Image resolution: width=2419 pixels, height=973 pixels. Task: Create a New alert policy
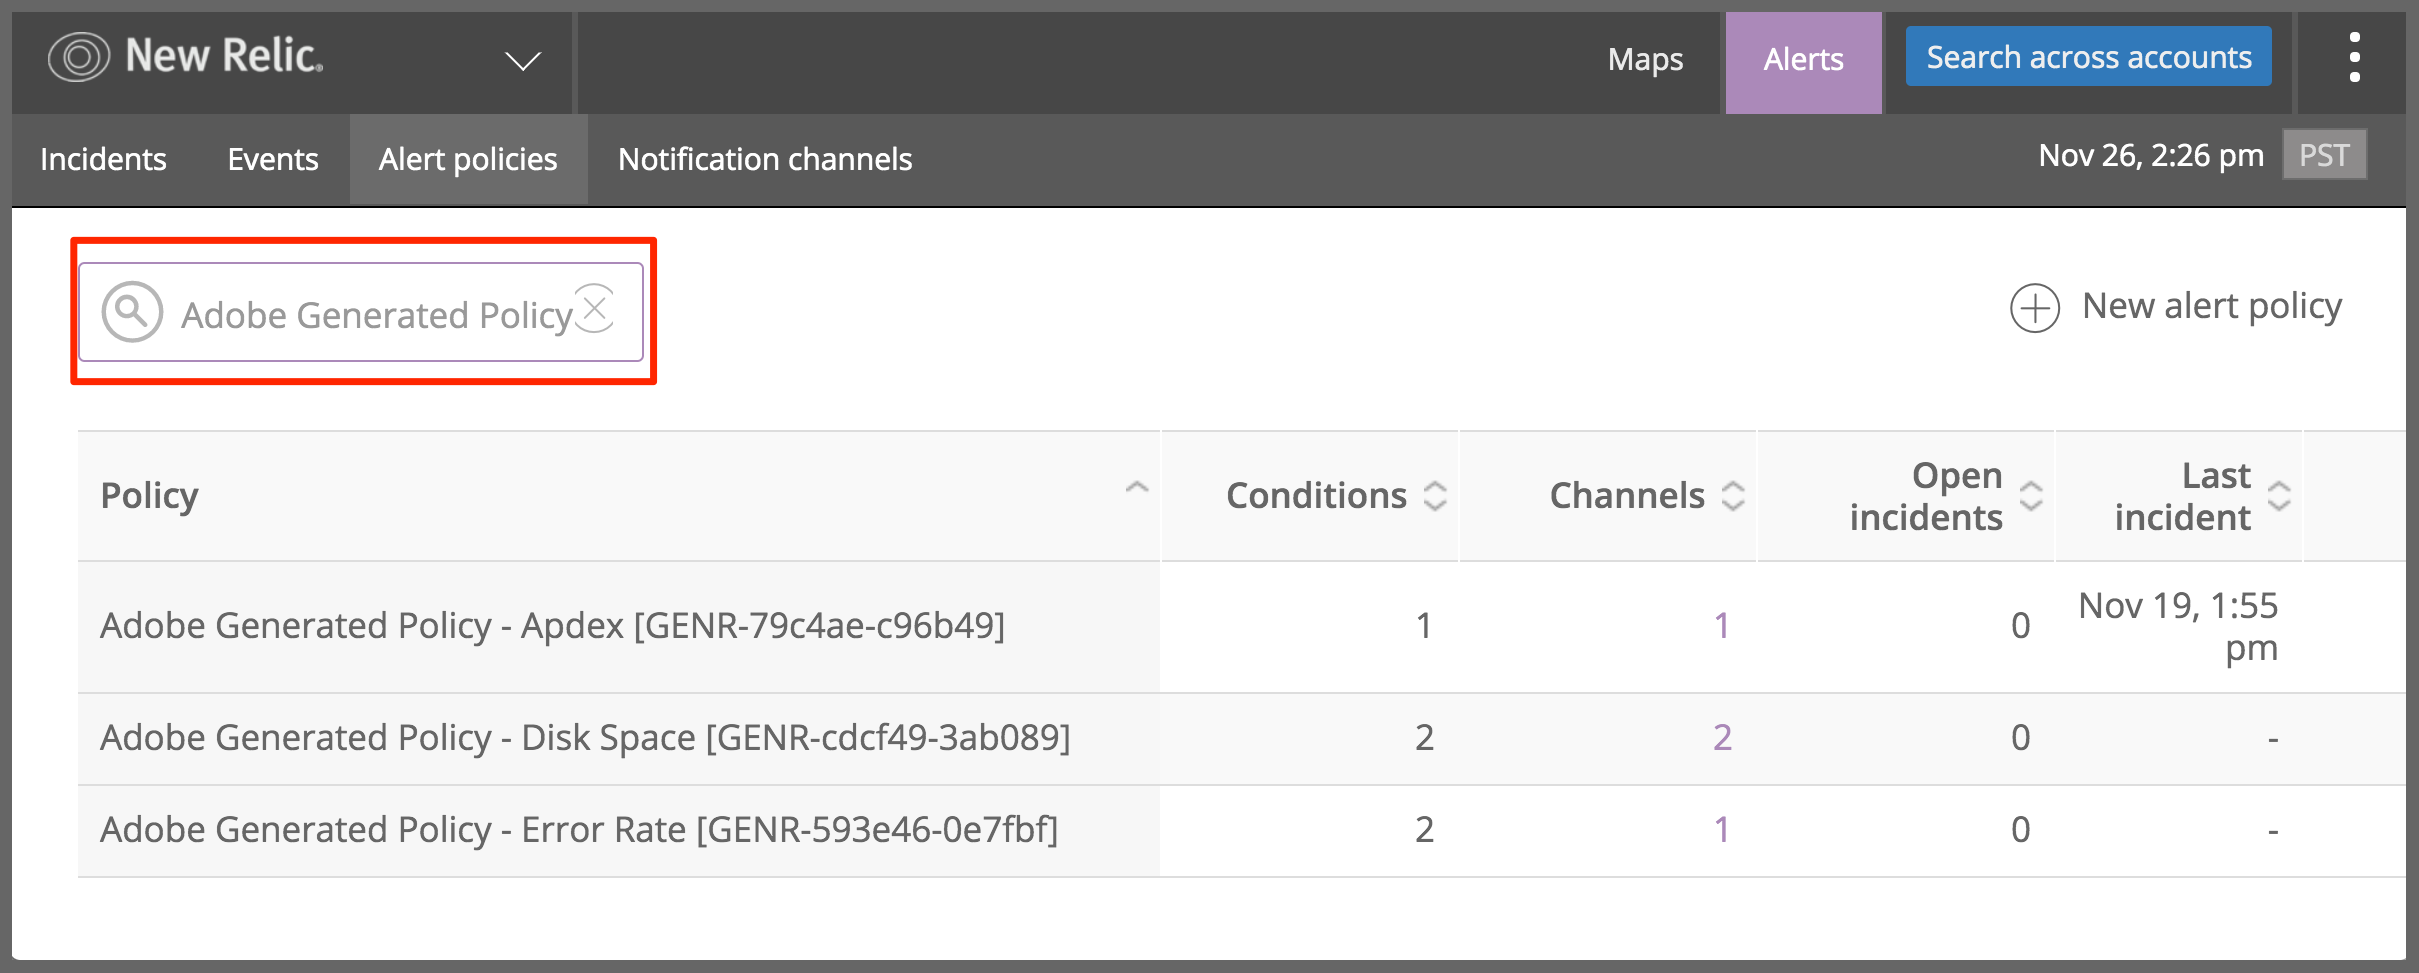pos(2211,307)
